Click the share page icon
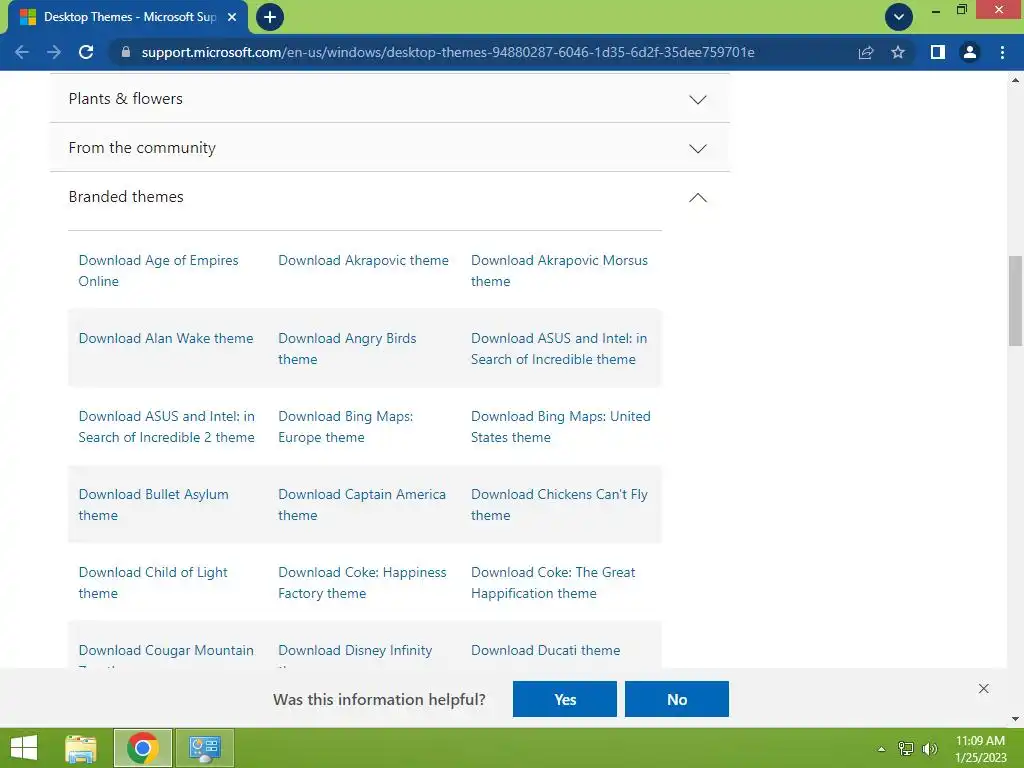This screenshot has width=1024, height=768. 866,52
